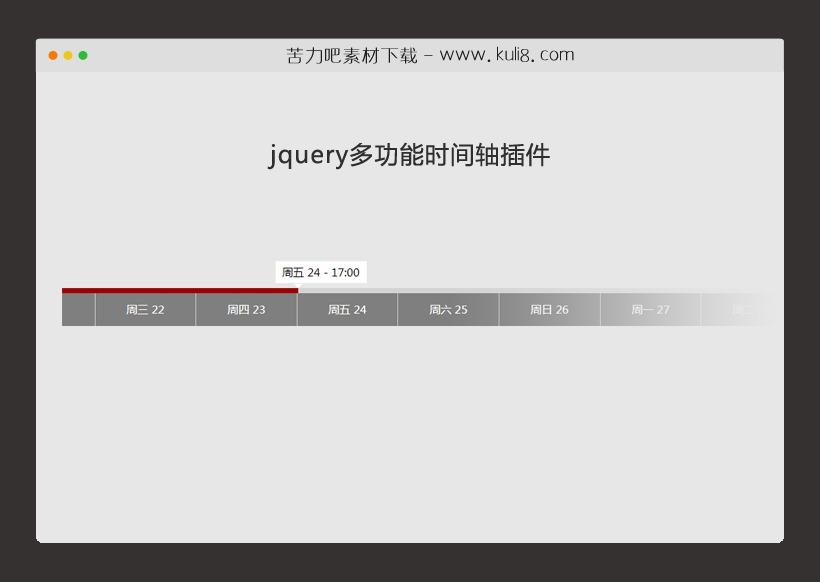
Task: Open the jquery多功能时间轴插件 heading link
Action: tap(410, 155)
